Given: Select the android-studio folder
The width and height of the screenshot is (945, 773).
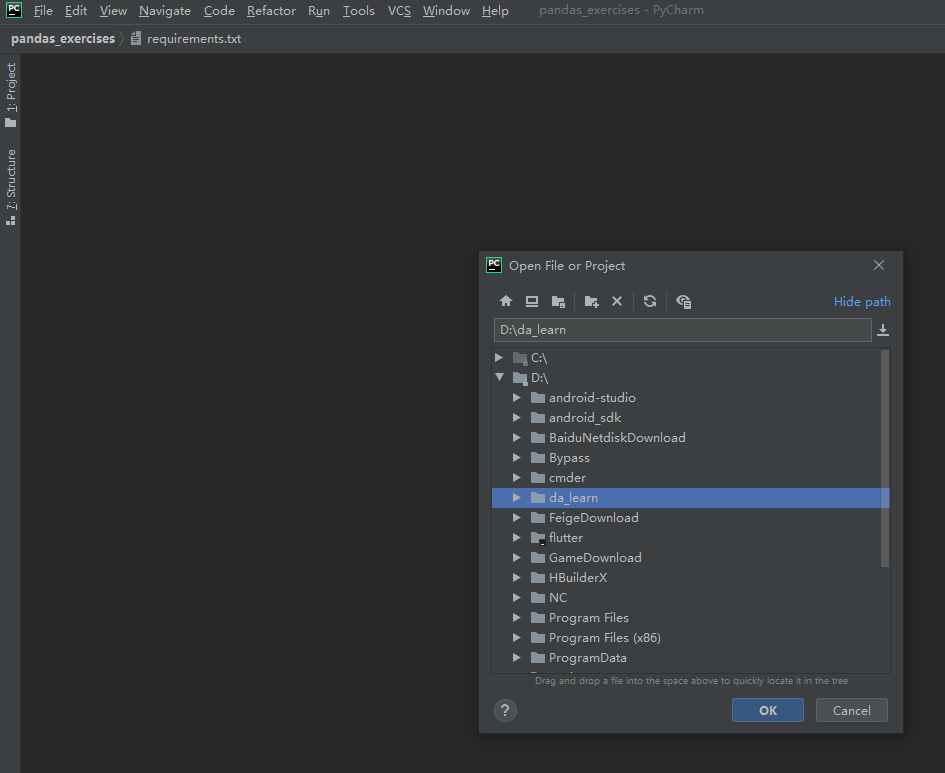Looking at the screenshot, I should click(686, 398).
